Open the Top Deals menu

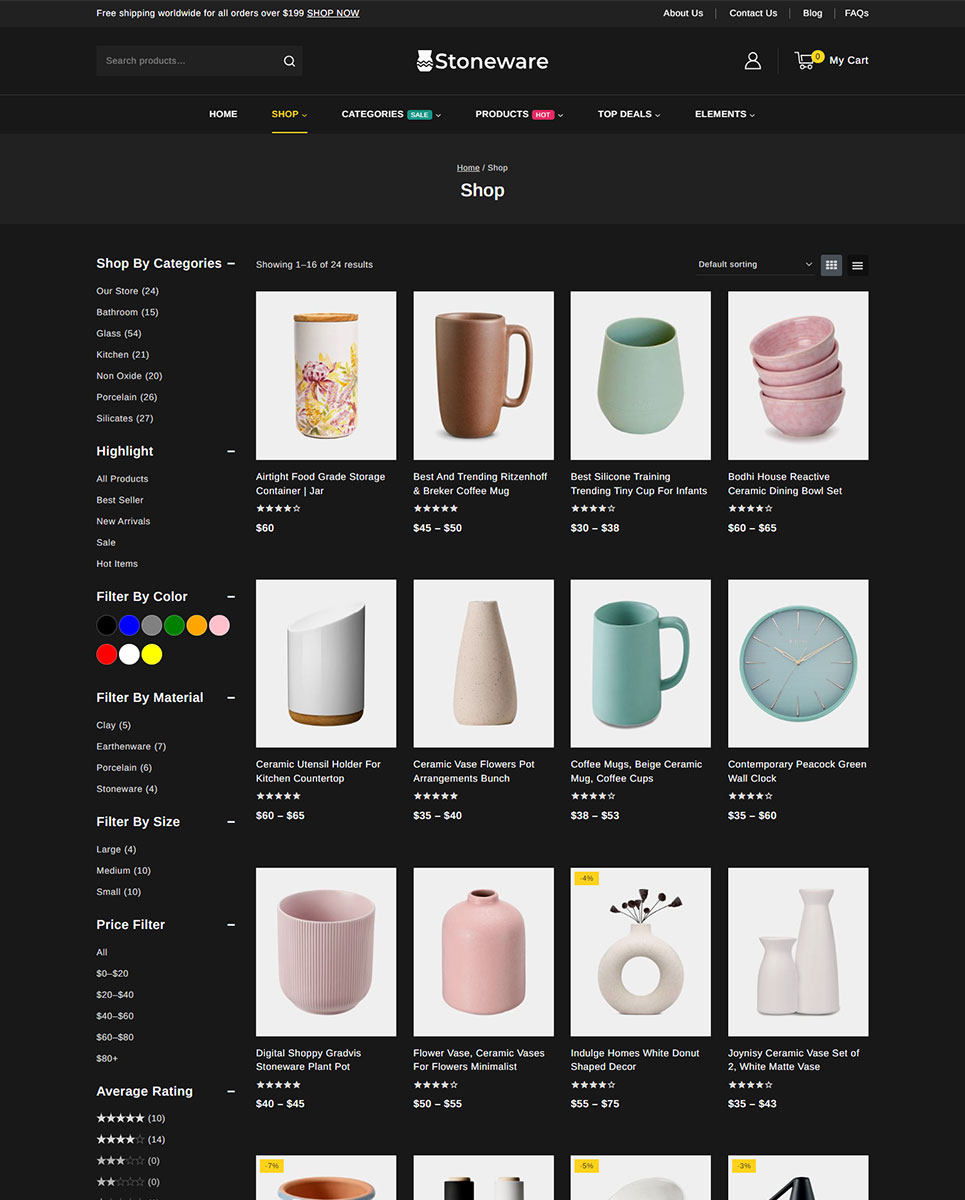[x=628, y=114]
